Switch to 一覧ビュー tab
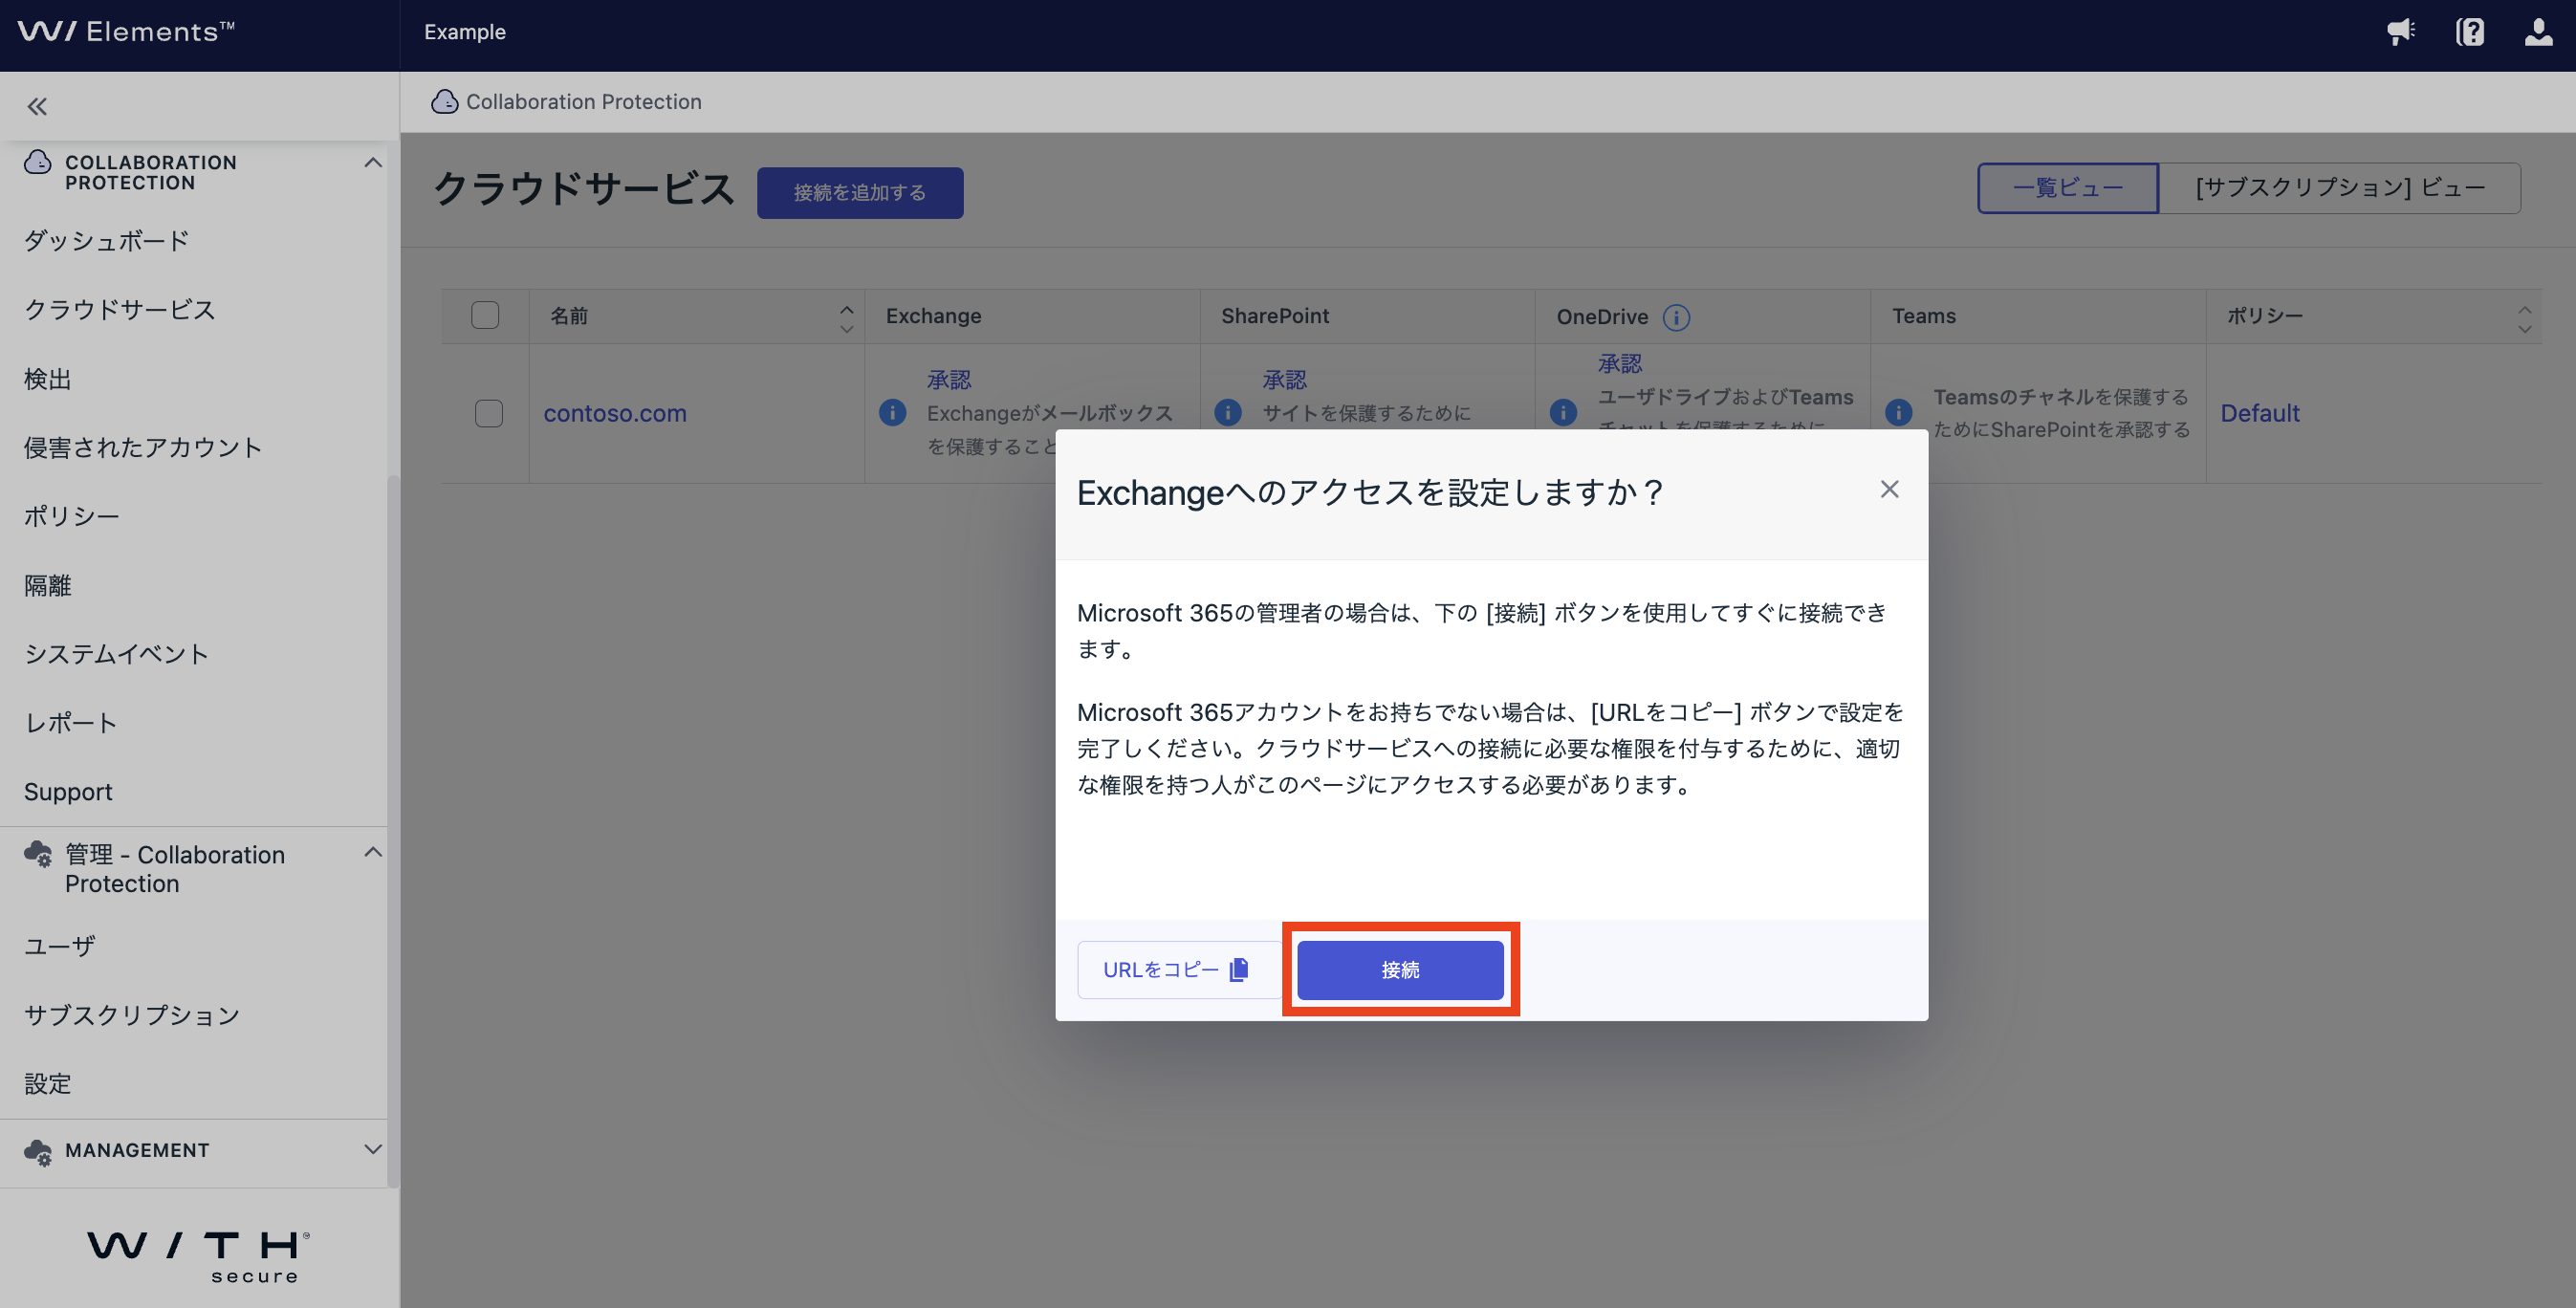Image resolution: width=2576 pixels, height=1308 pixels. click(2068, 188)
